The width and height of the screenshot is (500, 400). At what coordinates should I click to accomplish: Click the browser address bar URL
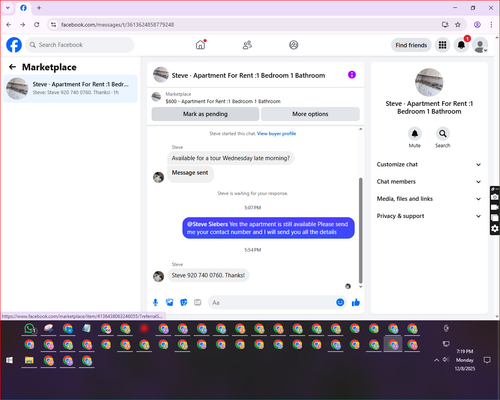117,25
